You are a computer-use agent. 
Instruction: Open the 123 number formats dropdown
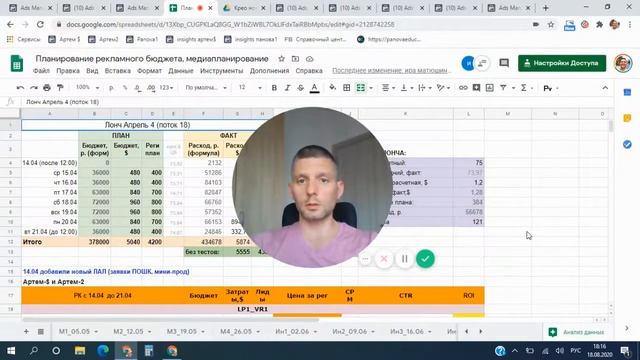[x=166, y=88]
